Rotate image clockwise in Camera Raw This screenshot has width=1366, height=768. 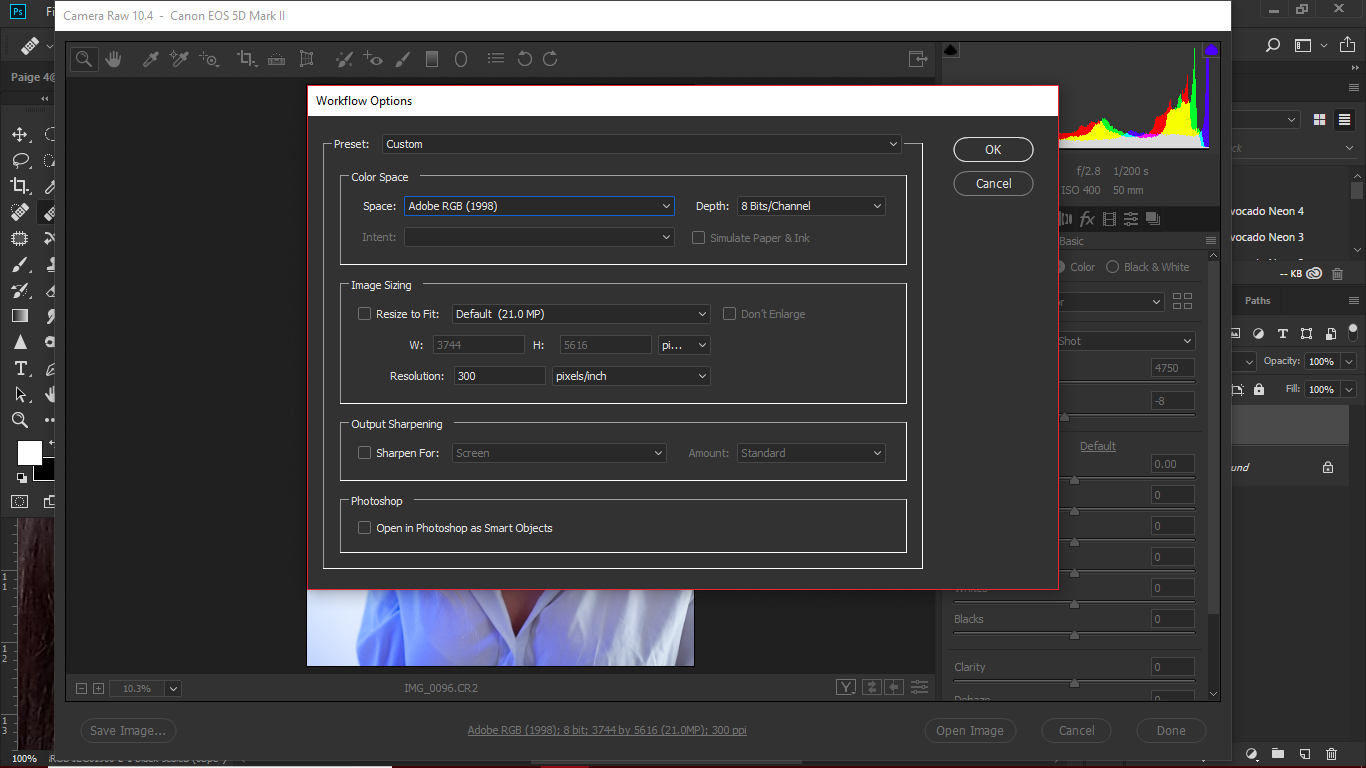(550, 59)
